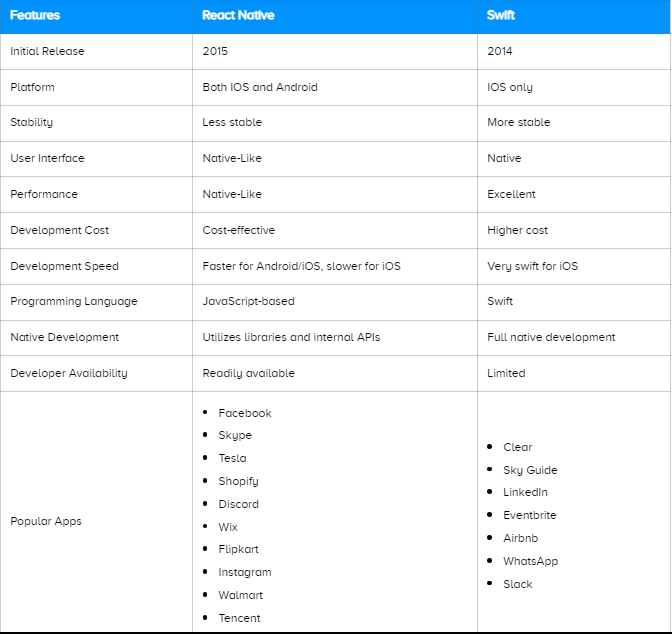672x634 pixels.
Task: Click the Popular Apps row label
Action: tap(46, 521)
